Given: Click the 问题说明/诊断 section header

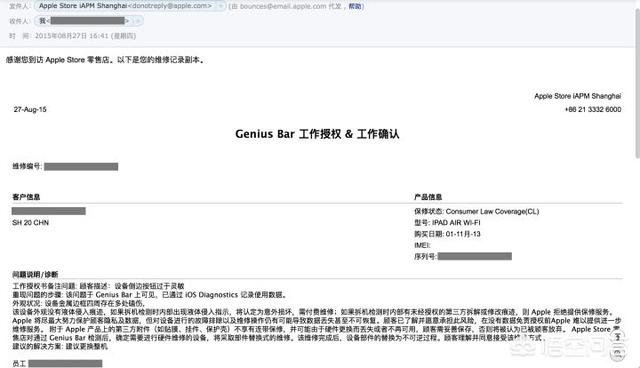Looking at the screenshot, I should (x=35, y=275).
